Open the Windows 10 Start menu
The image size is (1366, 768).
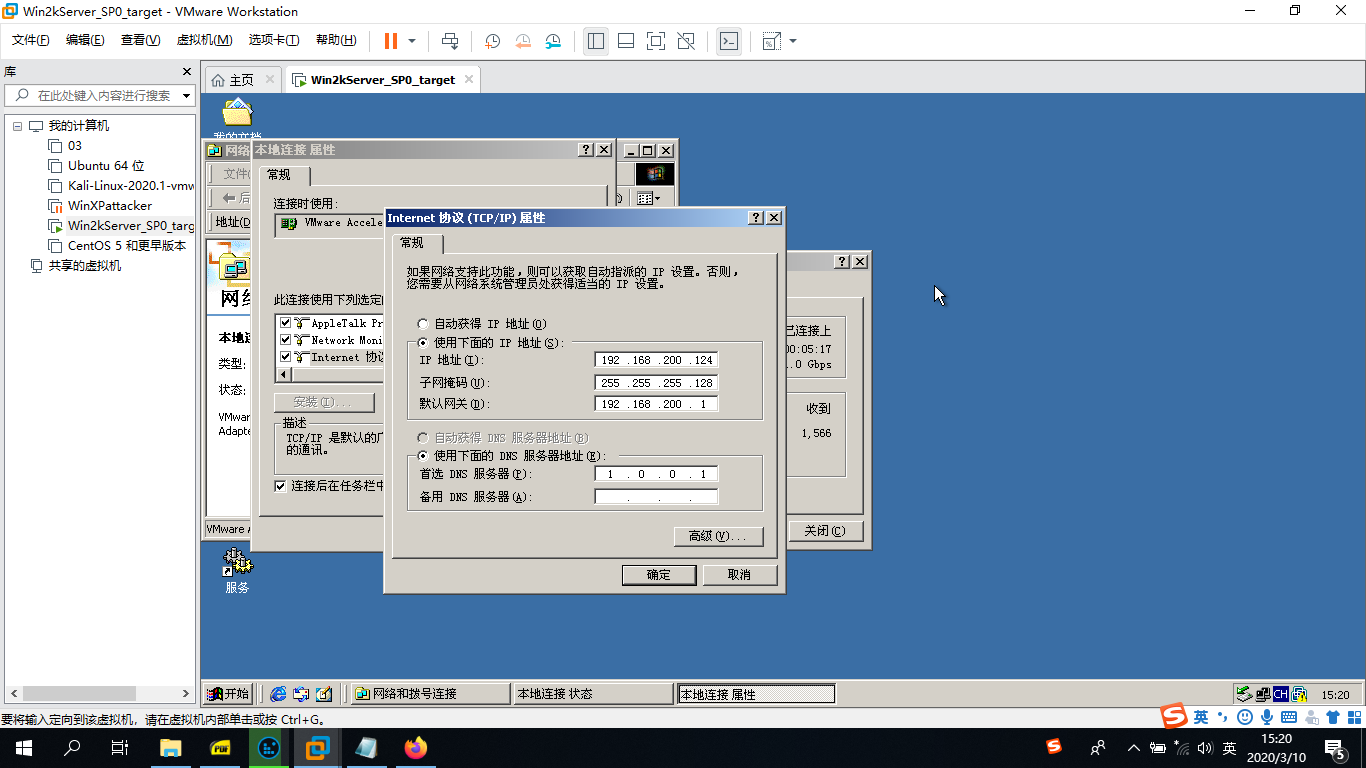[x=24, y=748]
